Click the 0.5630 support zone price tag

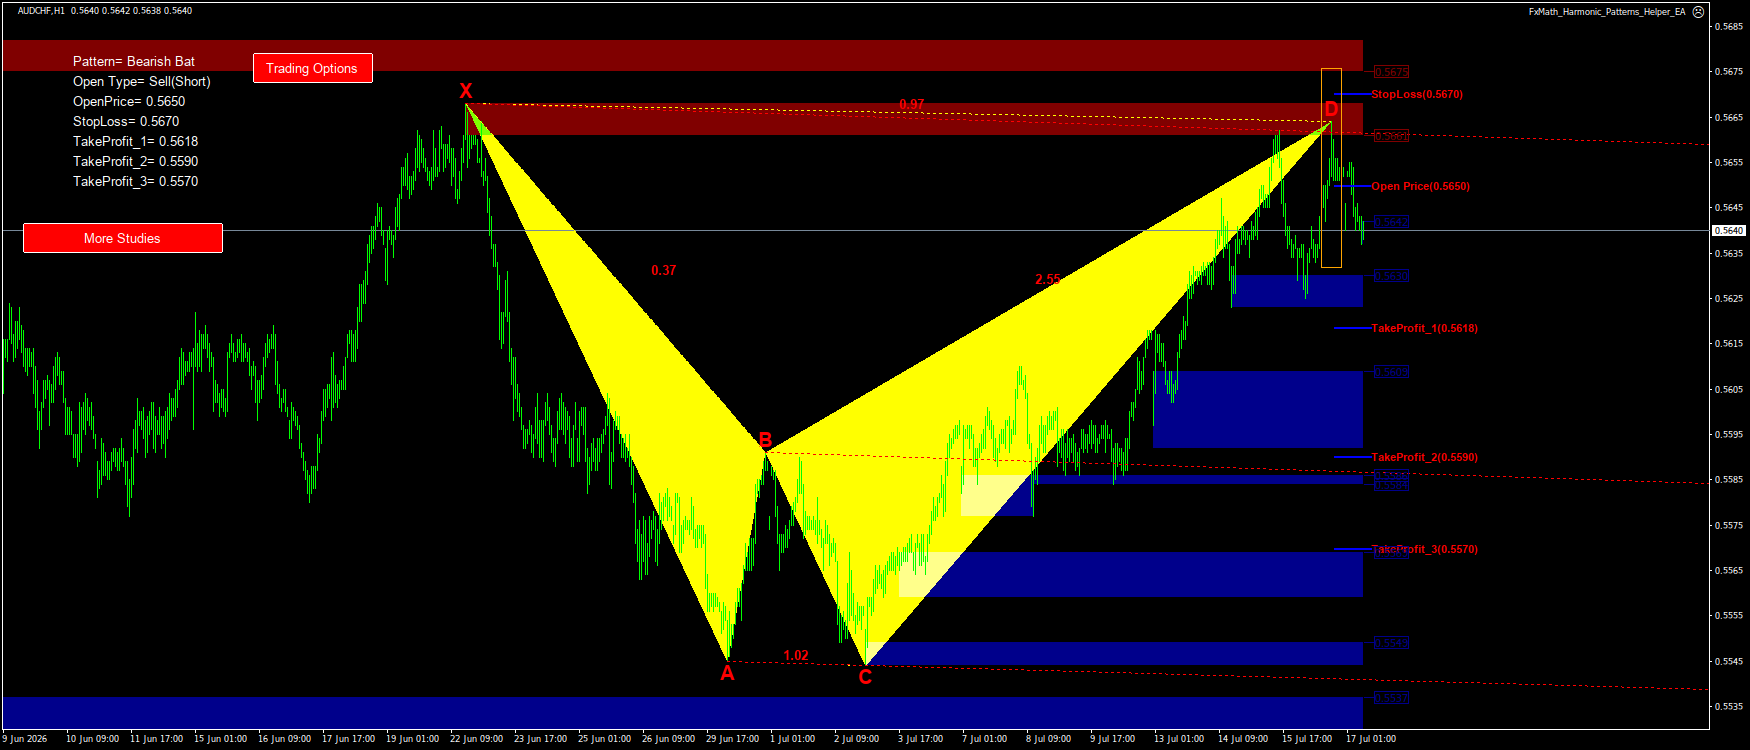pyautogui.click(x=1391, y=276)
